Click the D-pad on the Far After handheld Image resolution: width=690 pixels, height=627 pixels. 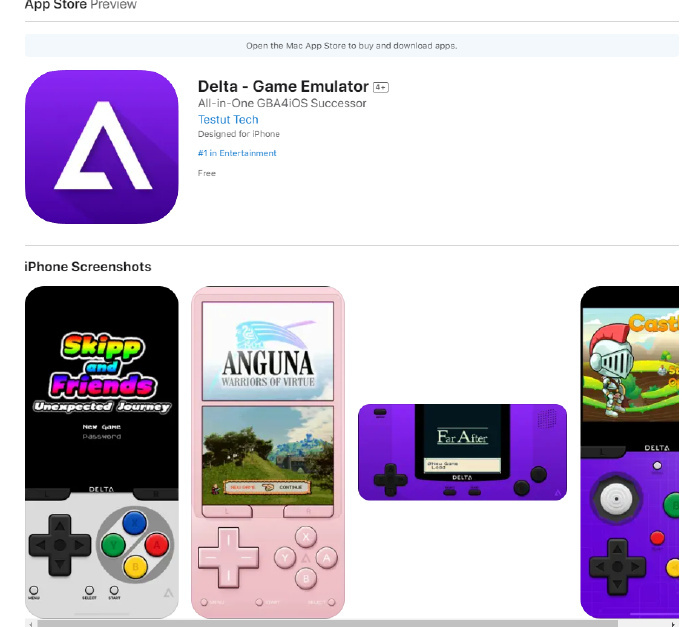pos(391,479)
